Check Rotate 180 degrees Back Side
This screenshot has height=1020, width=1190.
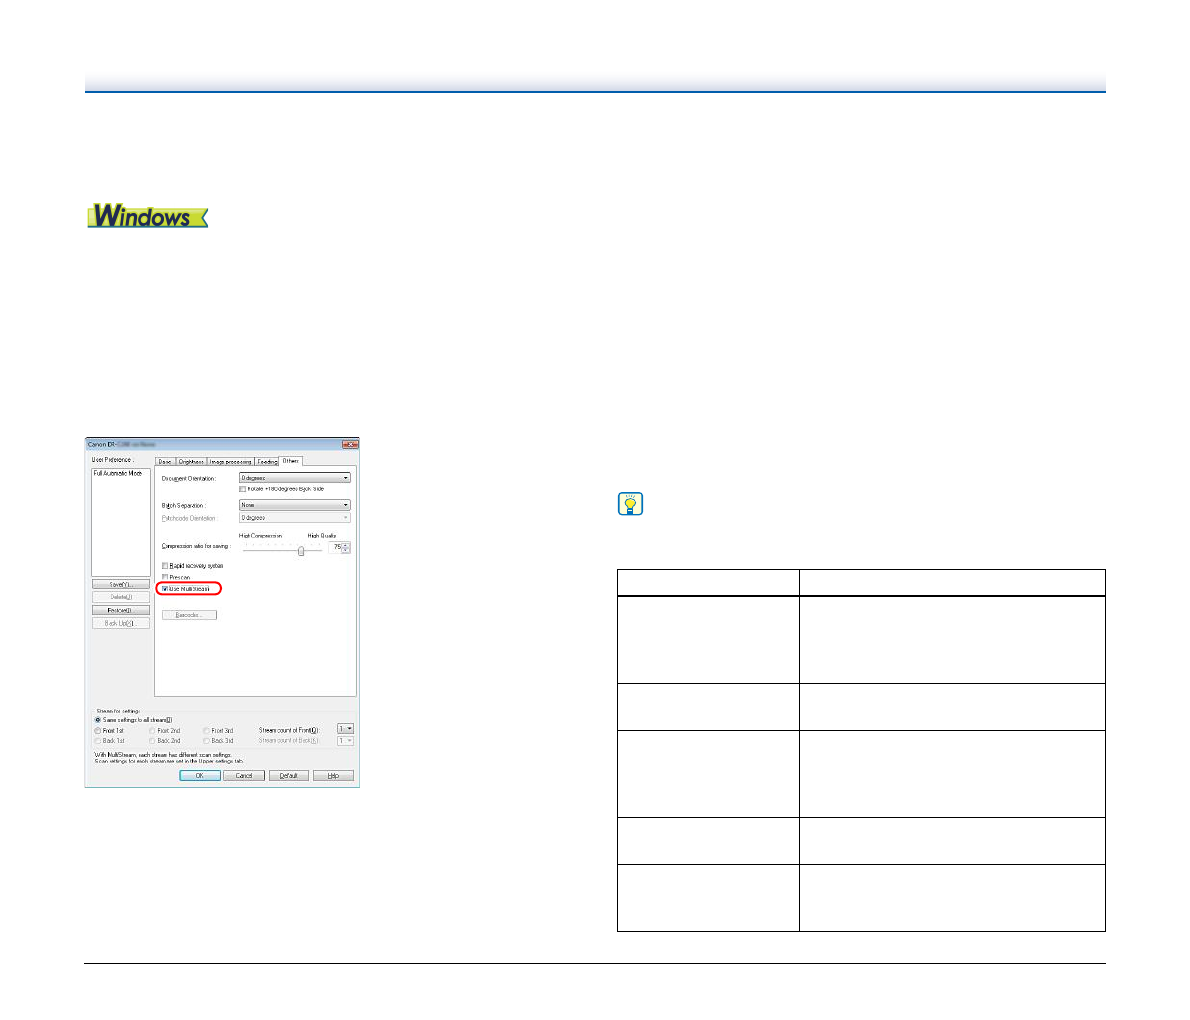coord(243,489)
